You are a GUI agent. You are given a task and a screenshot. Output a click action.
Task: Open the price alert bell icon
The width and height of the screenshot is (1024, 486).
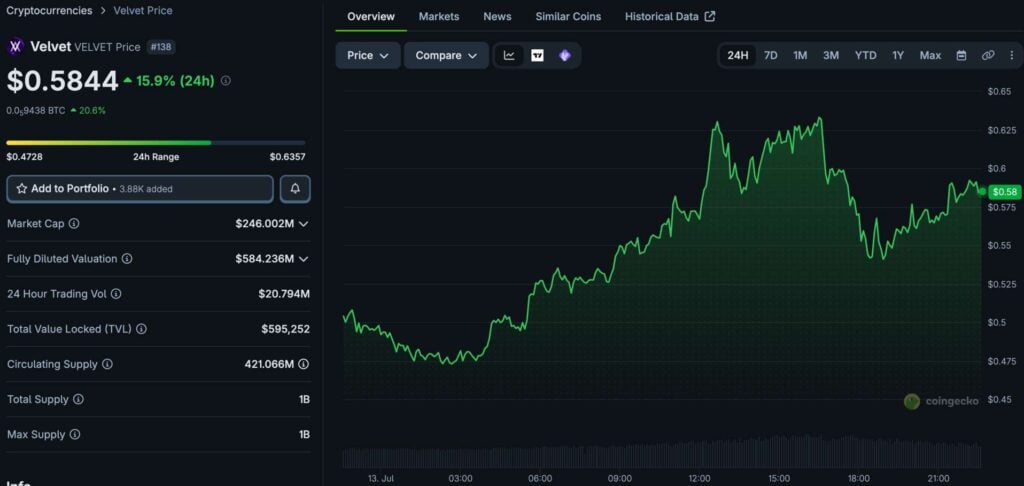click(295, 189)
